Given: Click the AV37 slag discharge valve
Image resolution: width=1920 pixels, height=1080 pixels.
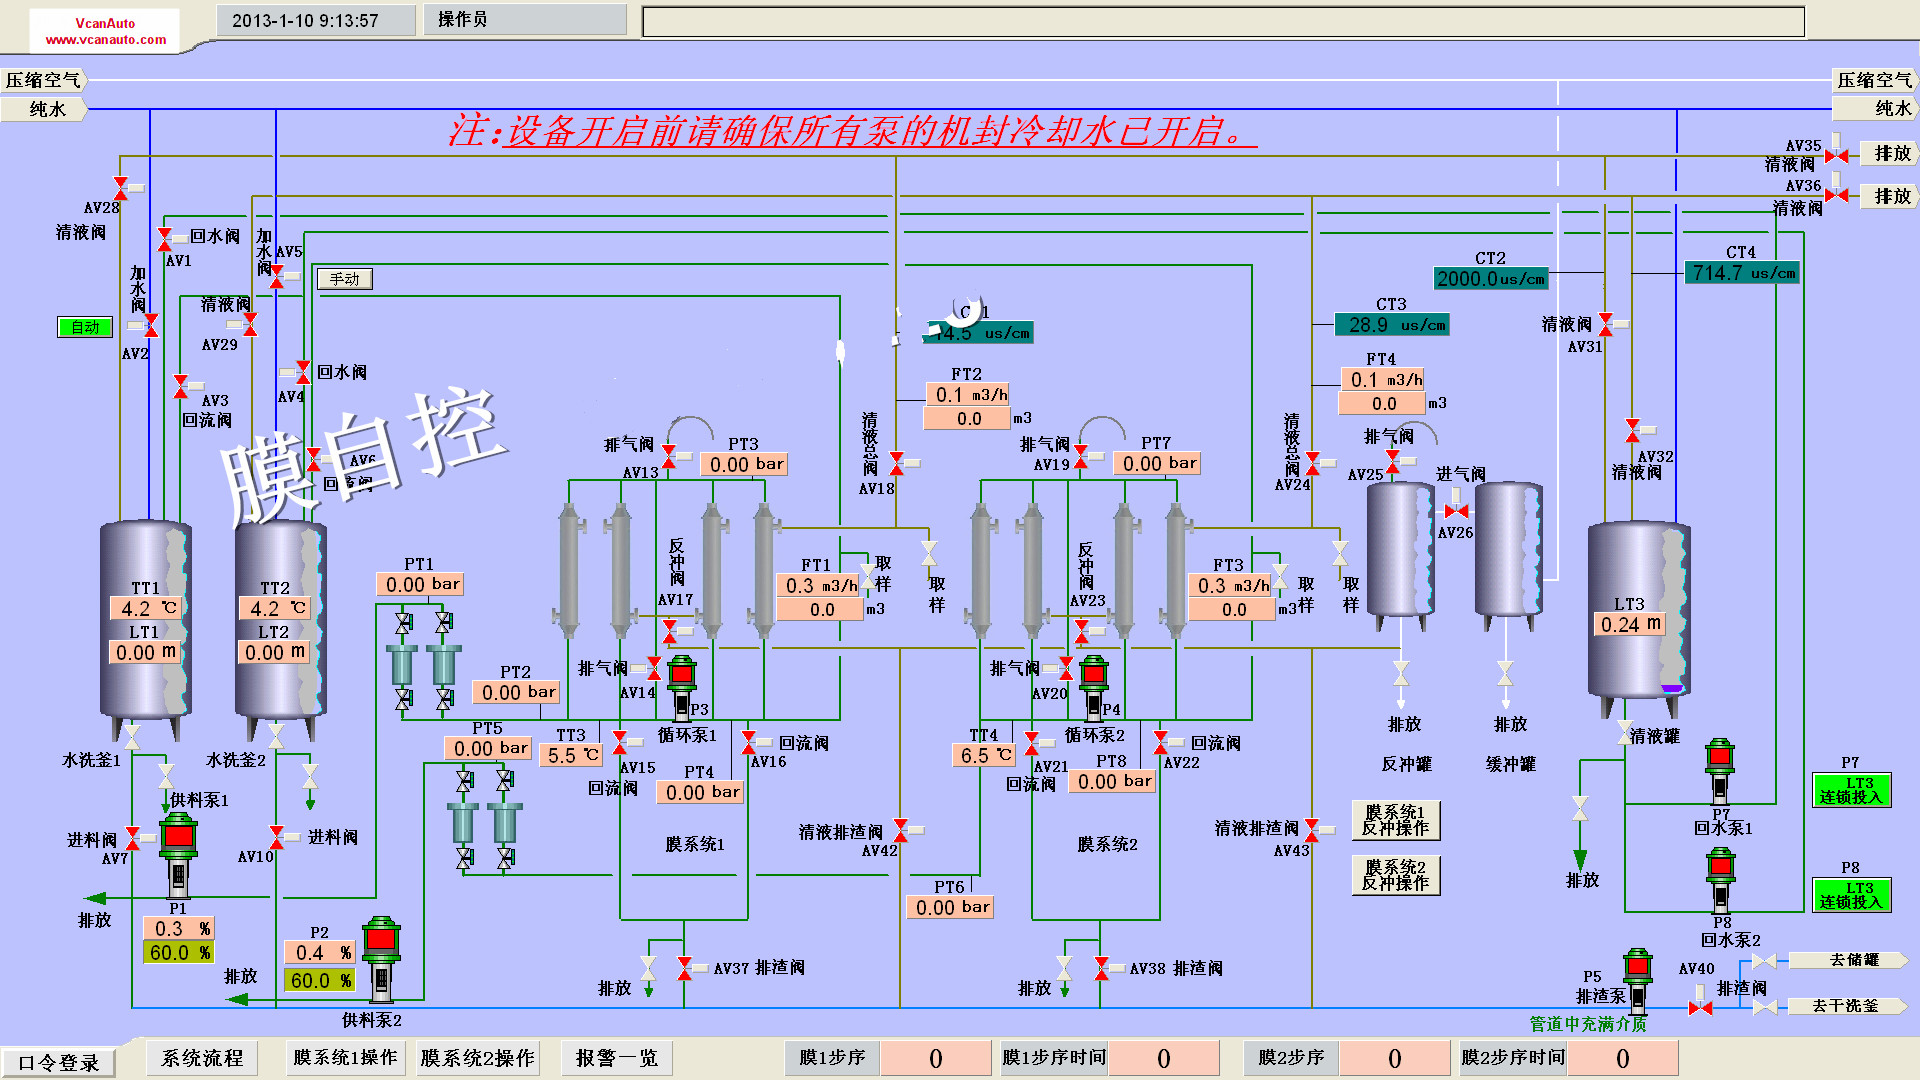Looking at the screenshot, I should click(685, 967).
